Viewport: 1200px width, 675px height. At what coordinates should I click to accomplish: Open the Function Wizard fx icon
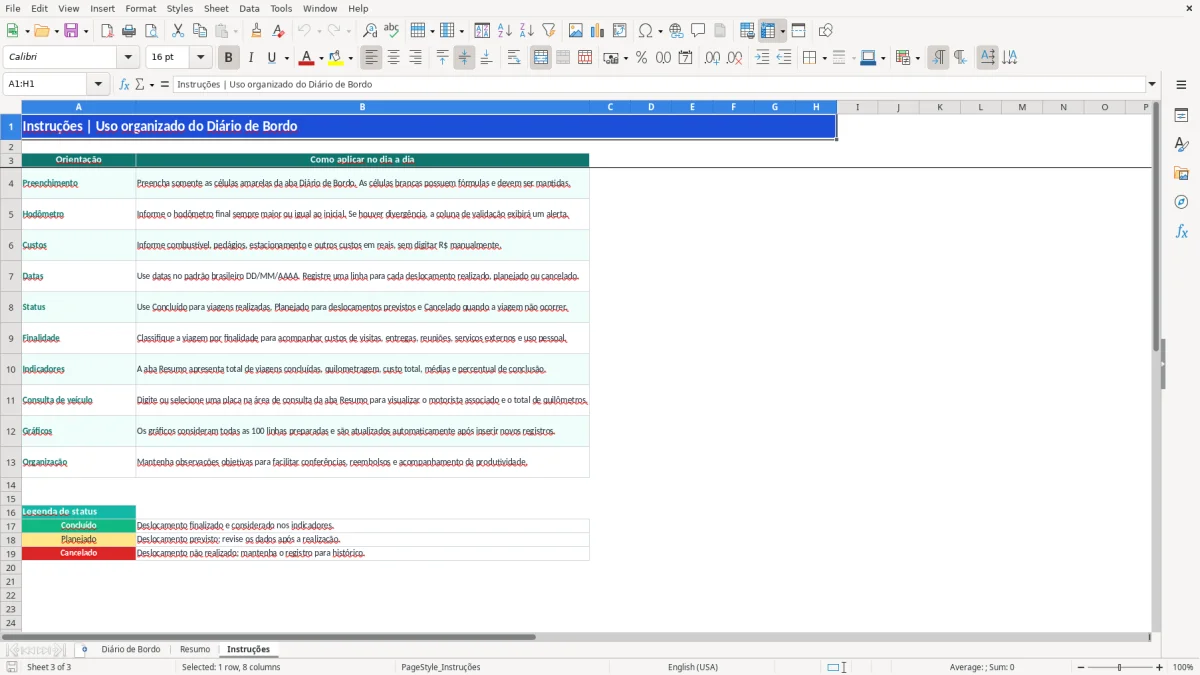(x=124, y=84)
